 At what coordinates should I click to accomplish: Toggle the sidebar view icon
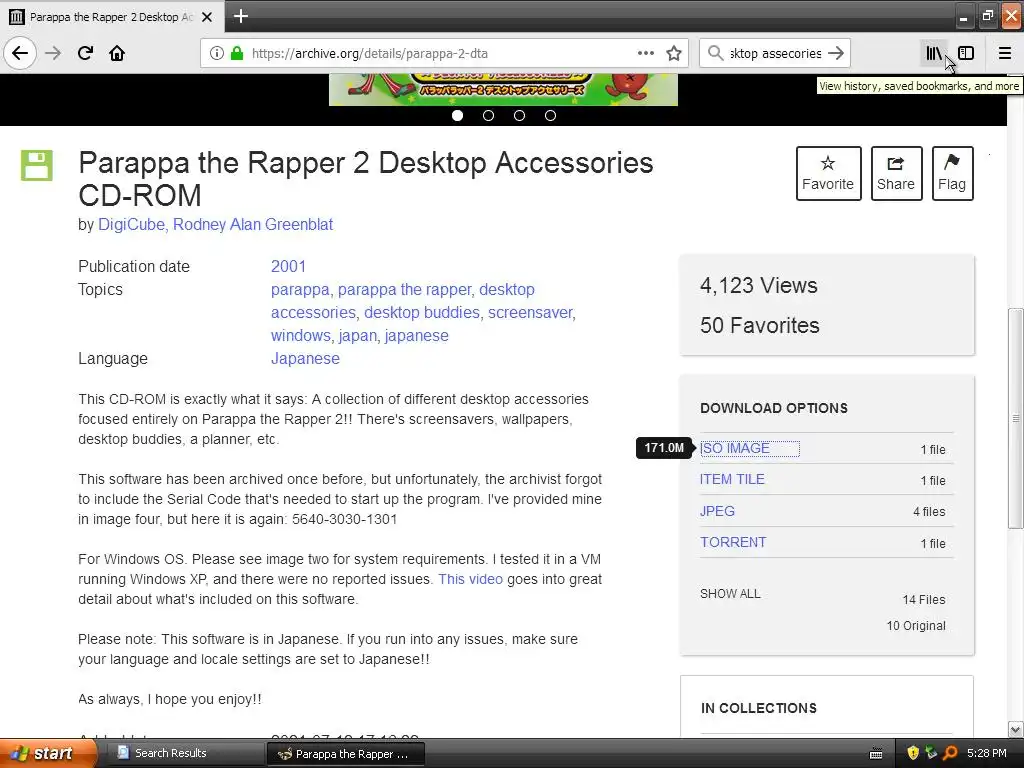966,53
